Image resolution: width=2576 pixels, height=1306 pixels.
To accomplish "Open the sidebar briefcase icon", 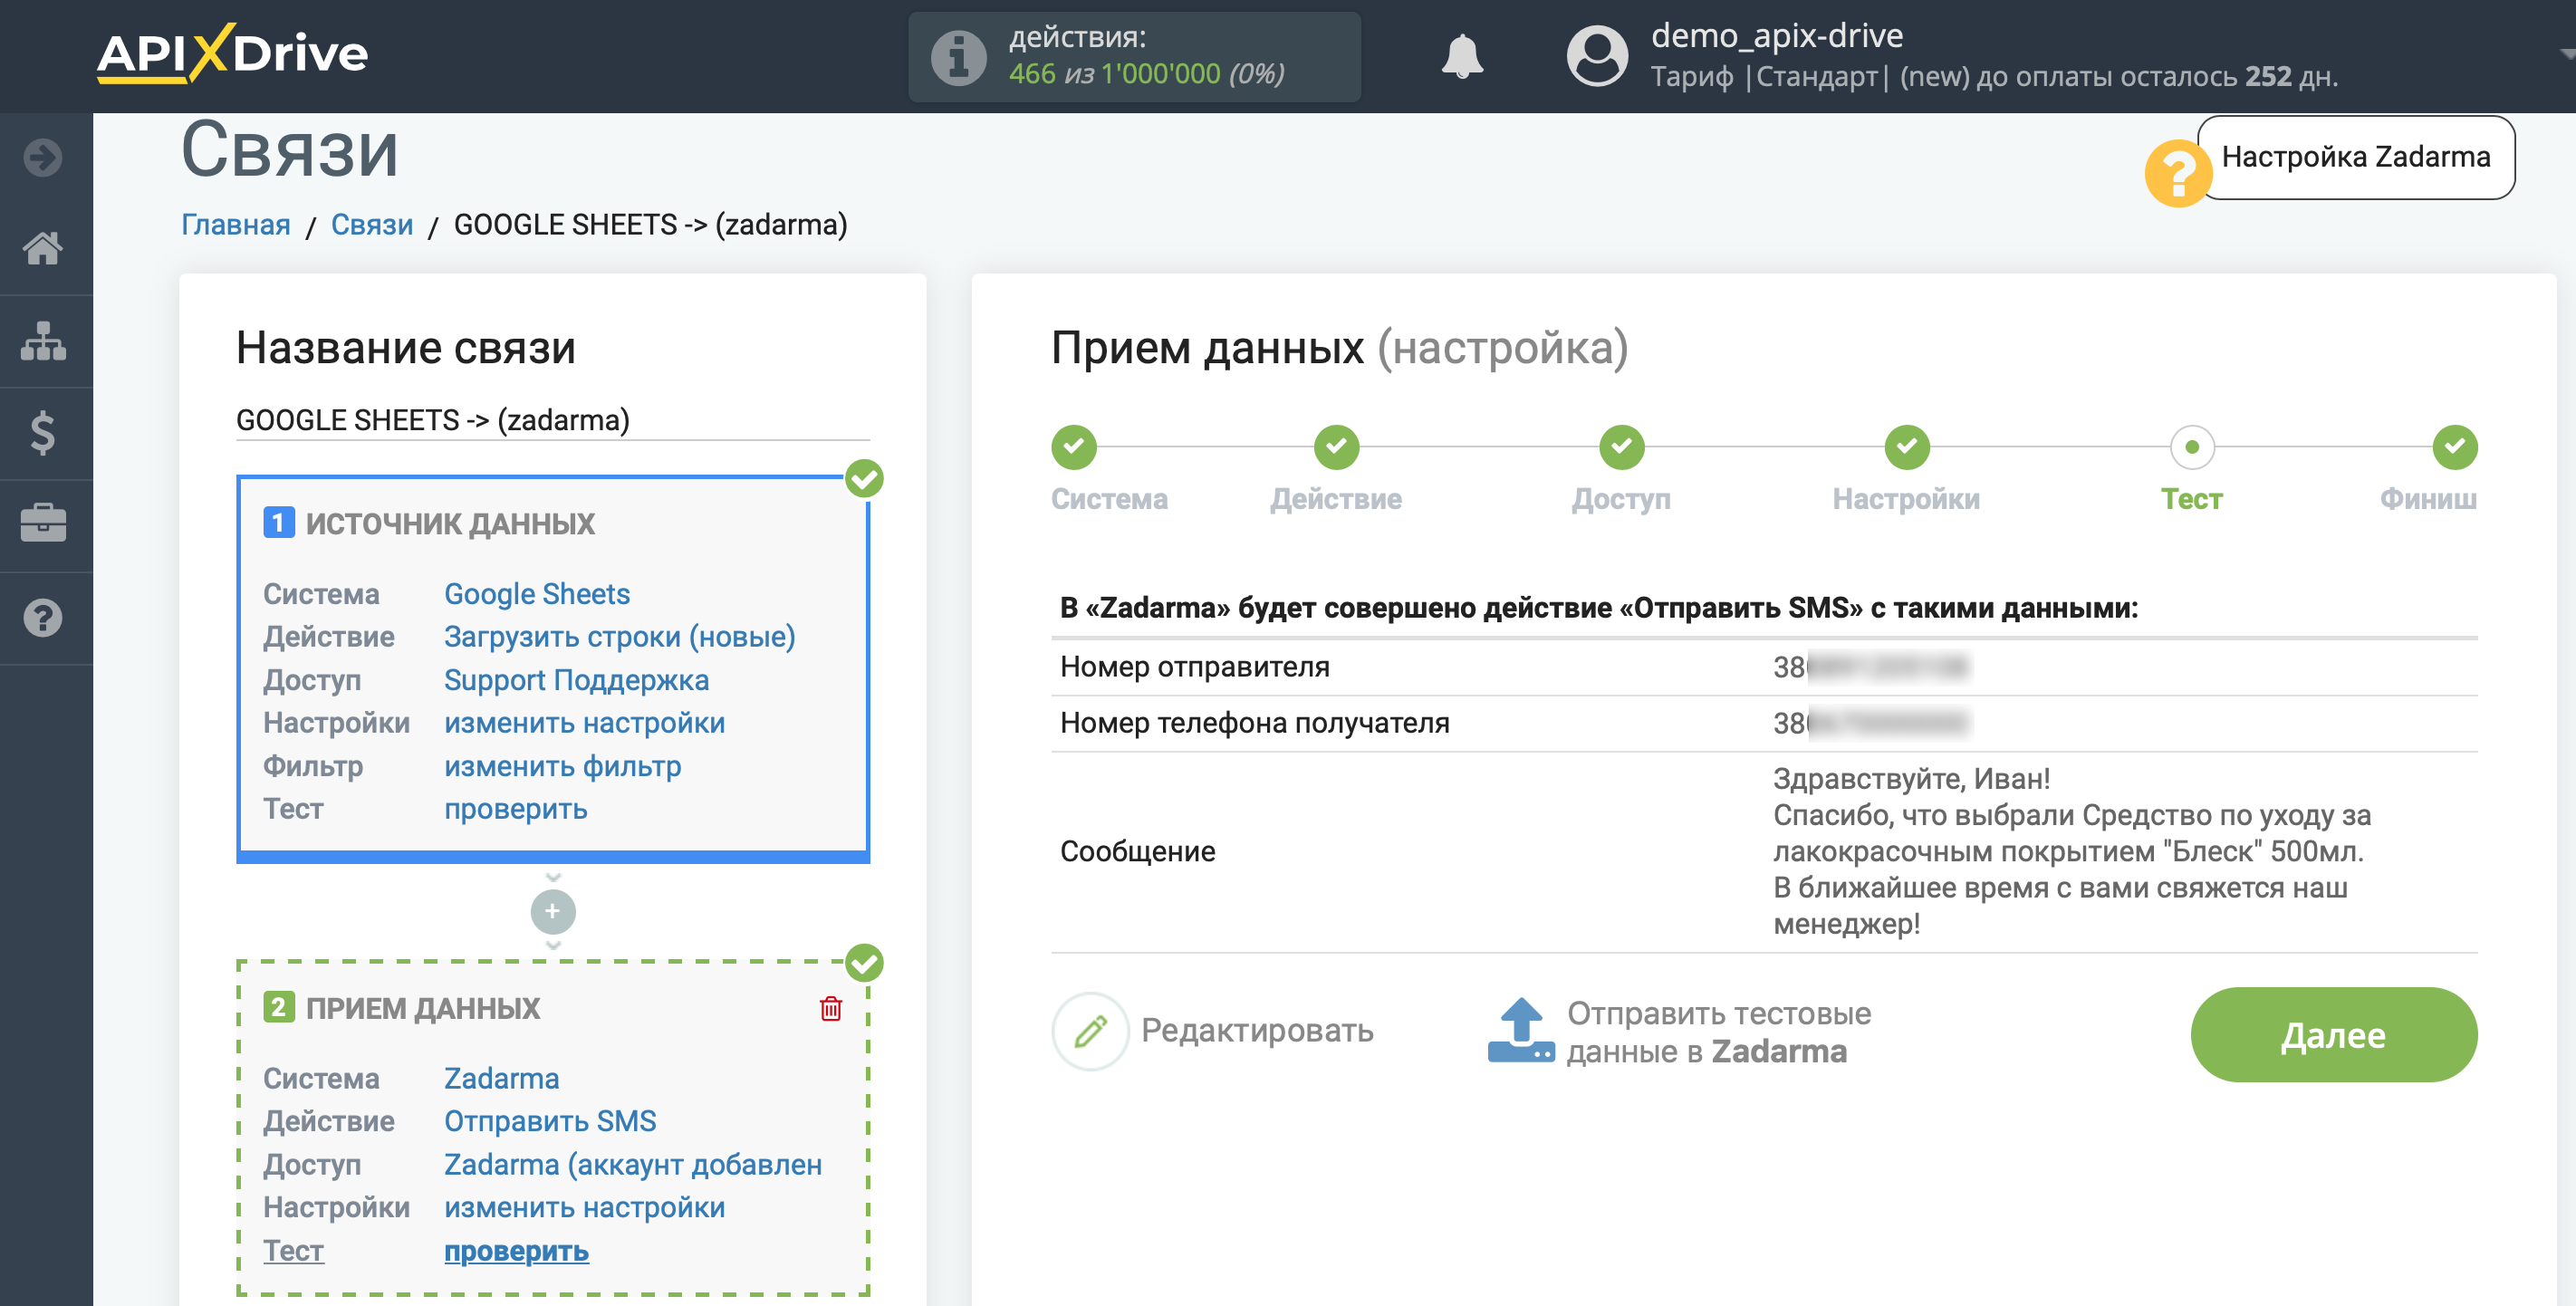I will 43,523.
